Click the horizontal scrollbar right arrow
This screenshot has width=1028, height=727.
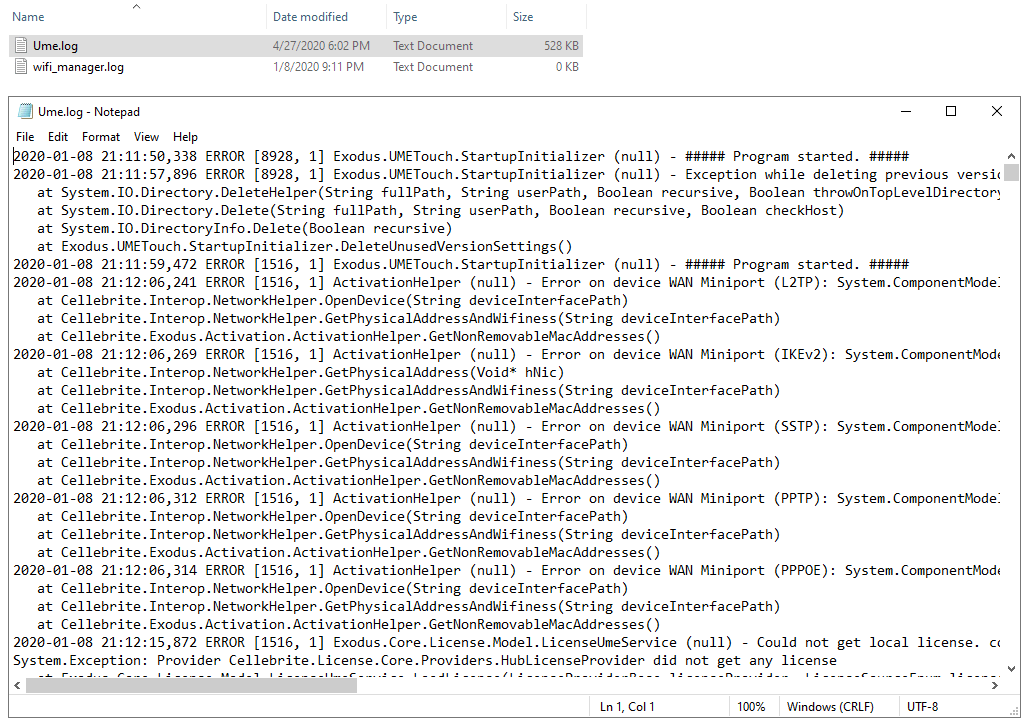pos(995,685)
